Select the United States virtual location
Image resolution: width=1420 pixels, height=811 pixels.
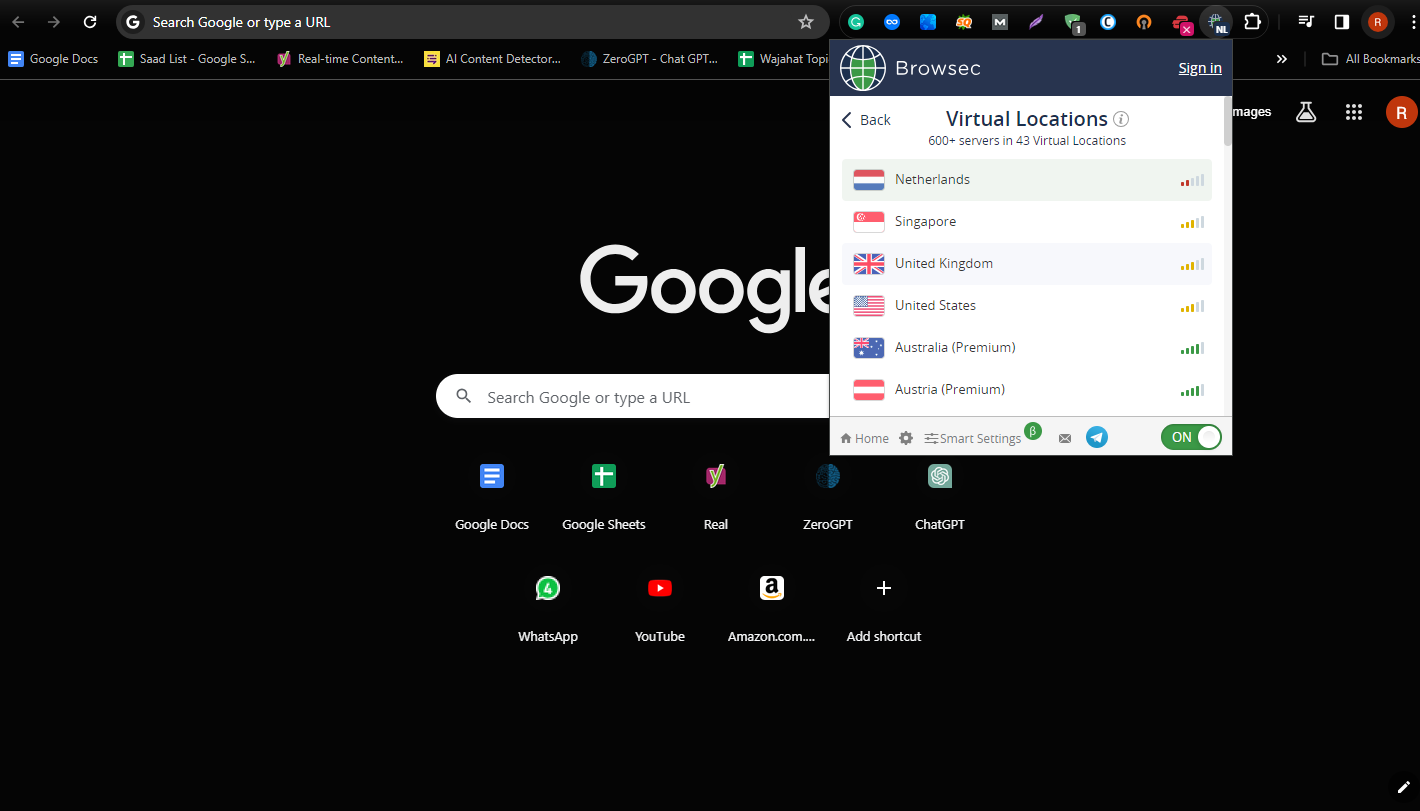coord(1027,306)
